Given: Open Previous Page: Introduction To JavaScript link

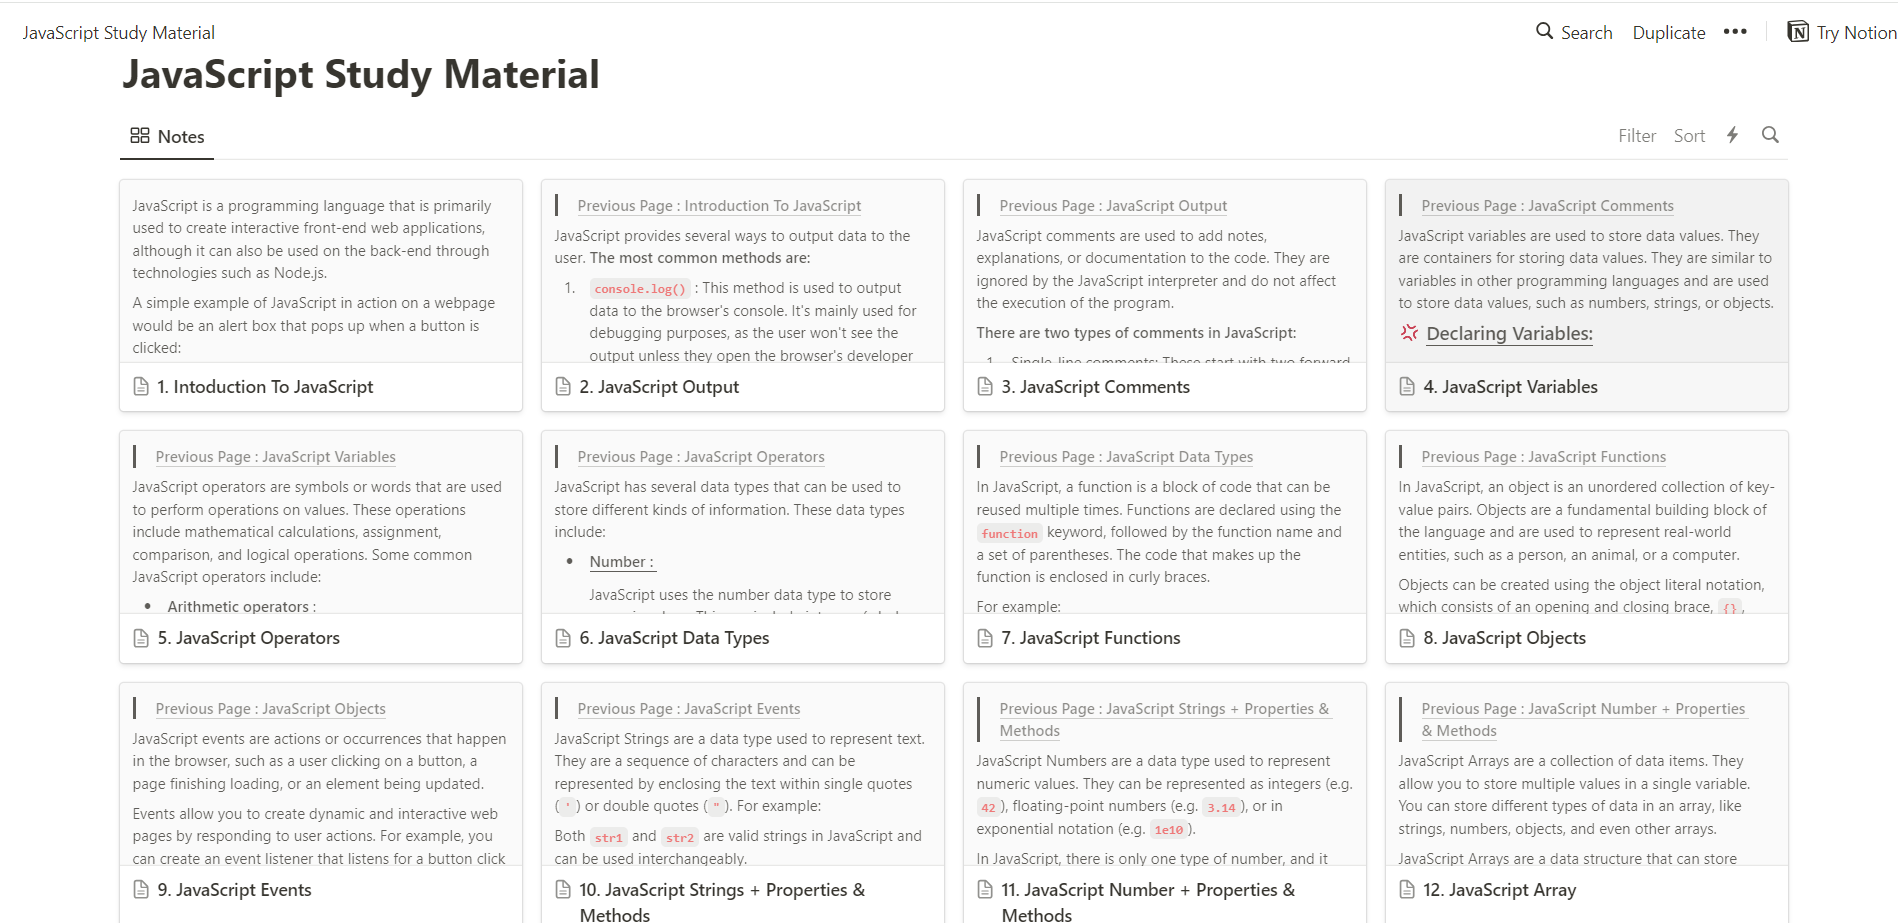Looking at the screenshot, I should click(x=718, y=206).
